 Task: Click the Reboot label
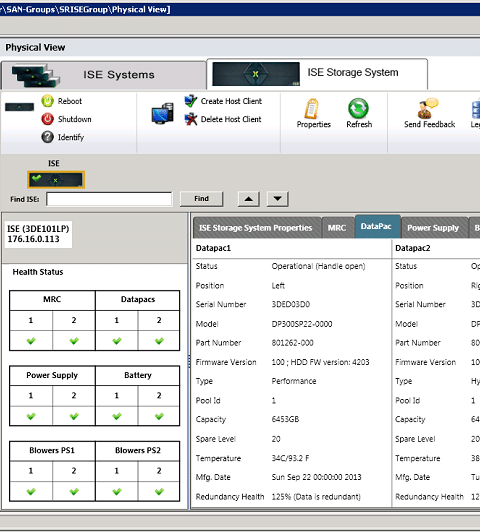pyautogui.click(x=70, y=101)
